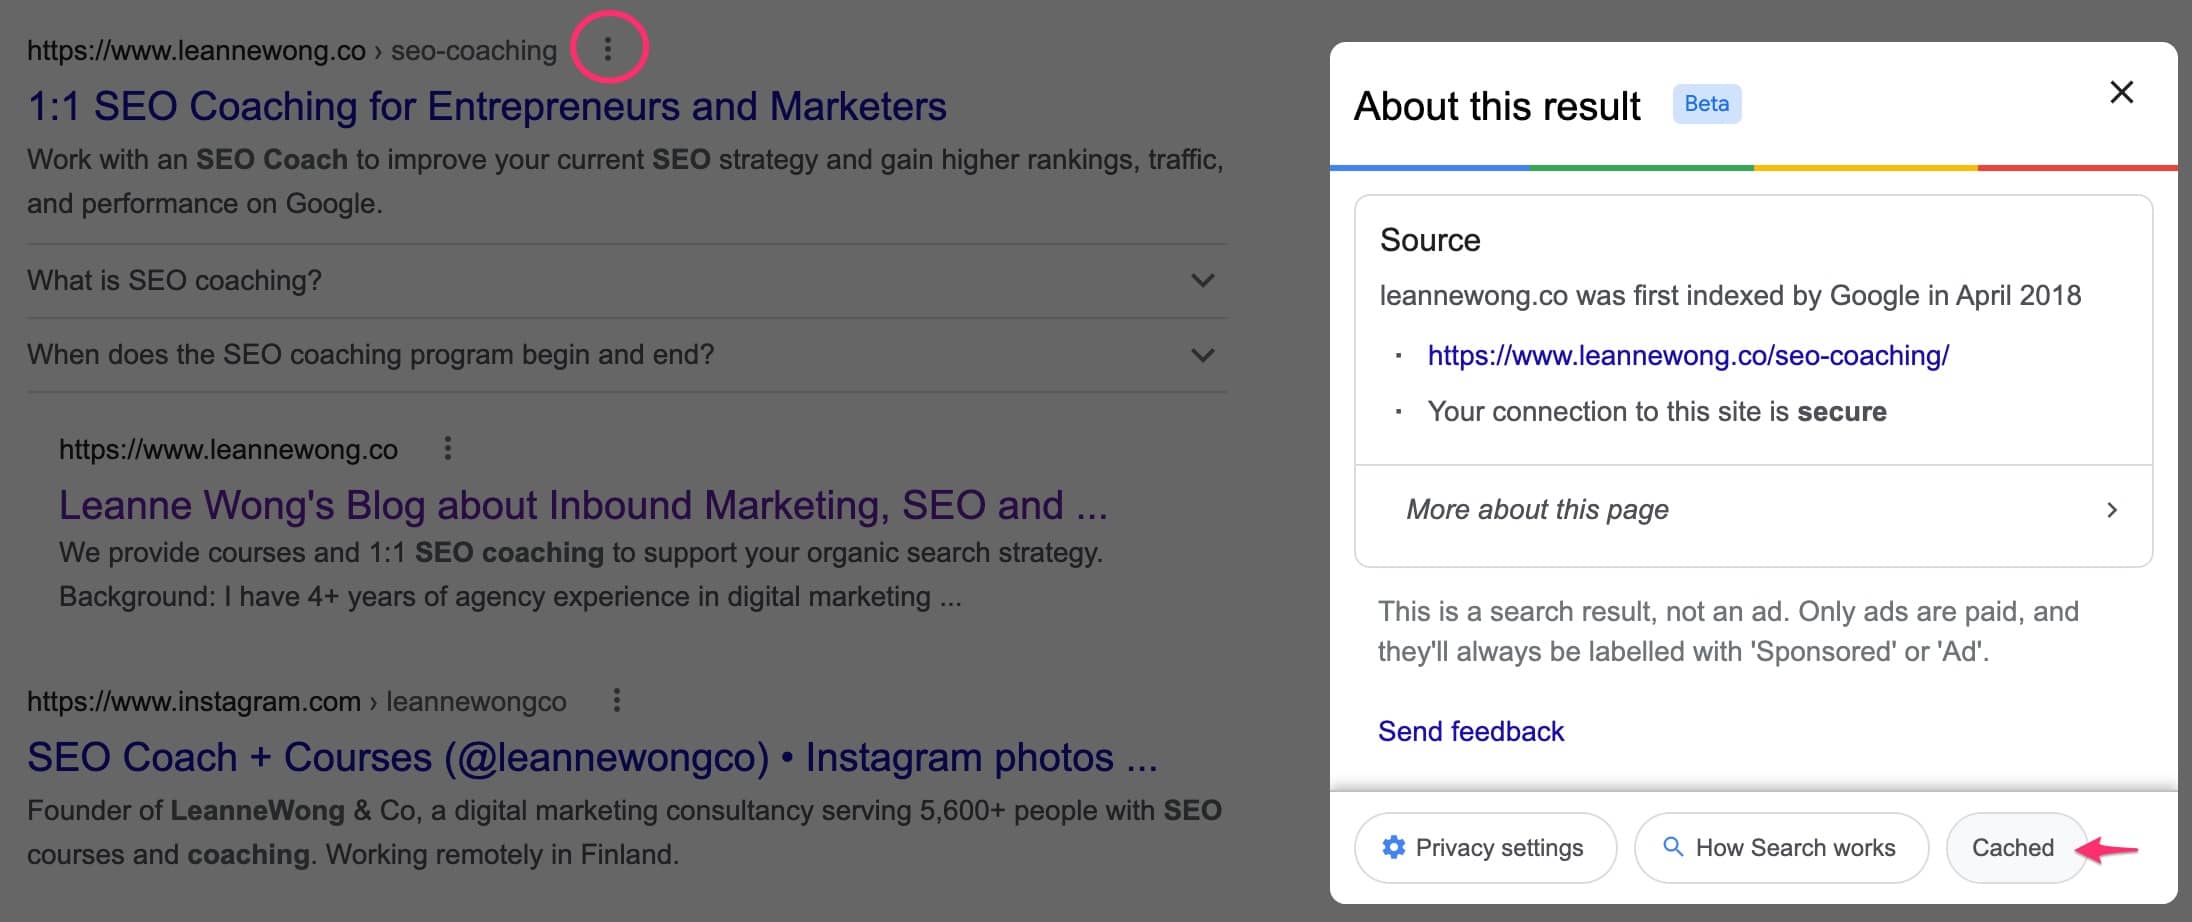Open the circled three-dot menu on the SEO Coaching result

tap(608, 50)
